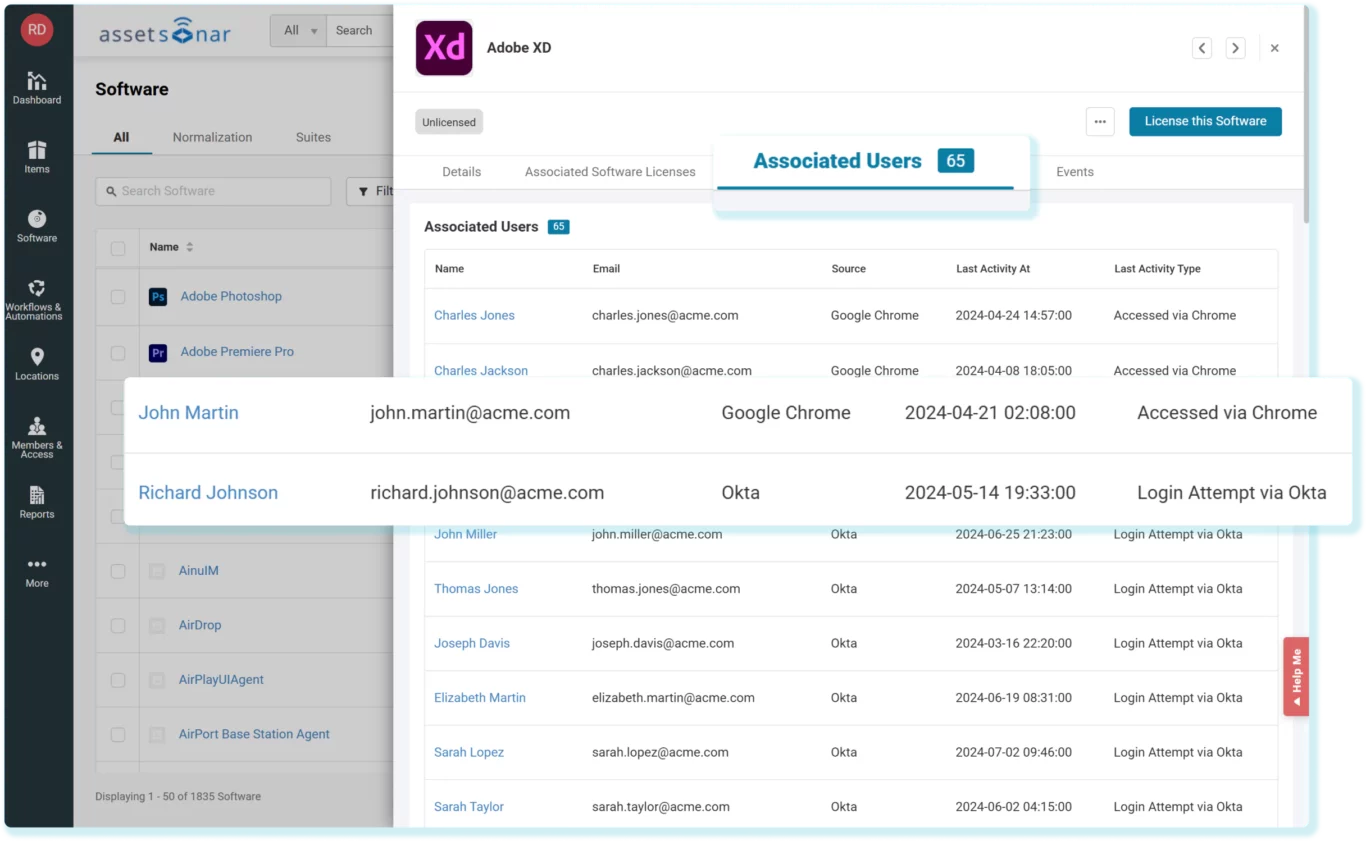Screen dimensions: 1366x841
Task: Open the three-dot options menu
Action: [1100, 122]
